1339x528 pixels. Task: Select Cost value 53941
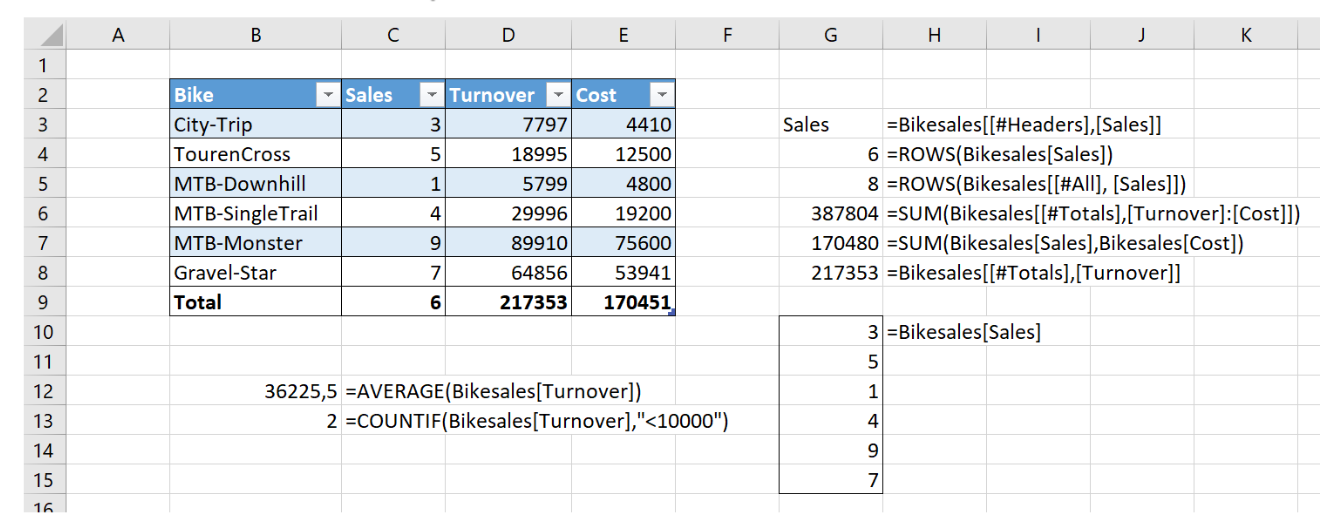pos(623,272)
